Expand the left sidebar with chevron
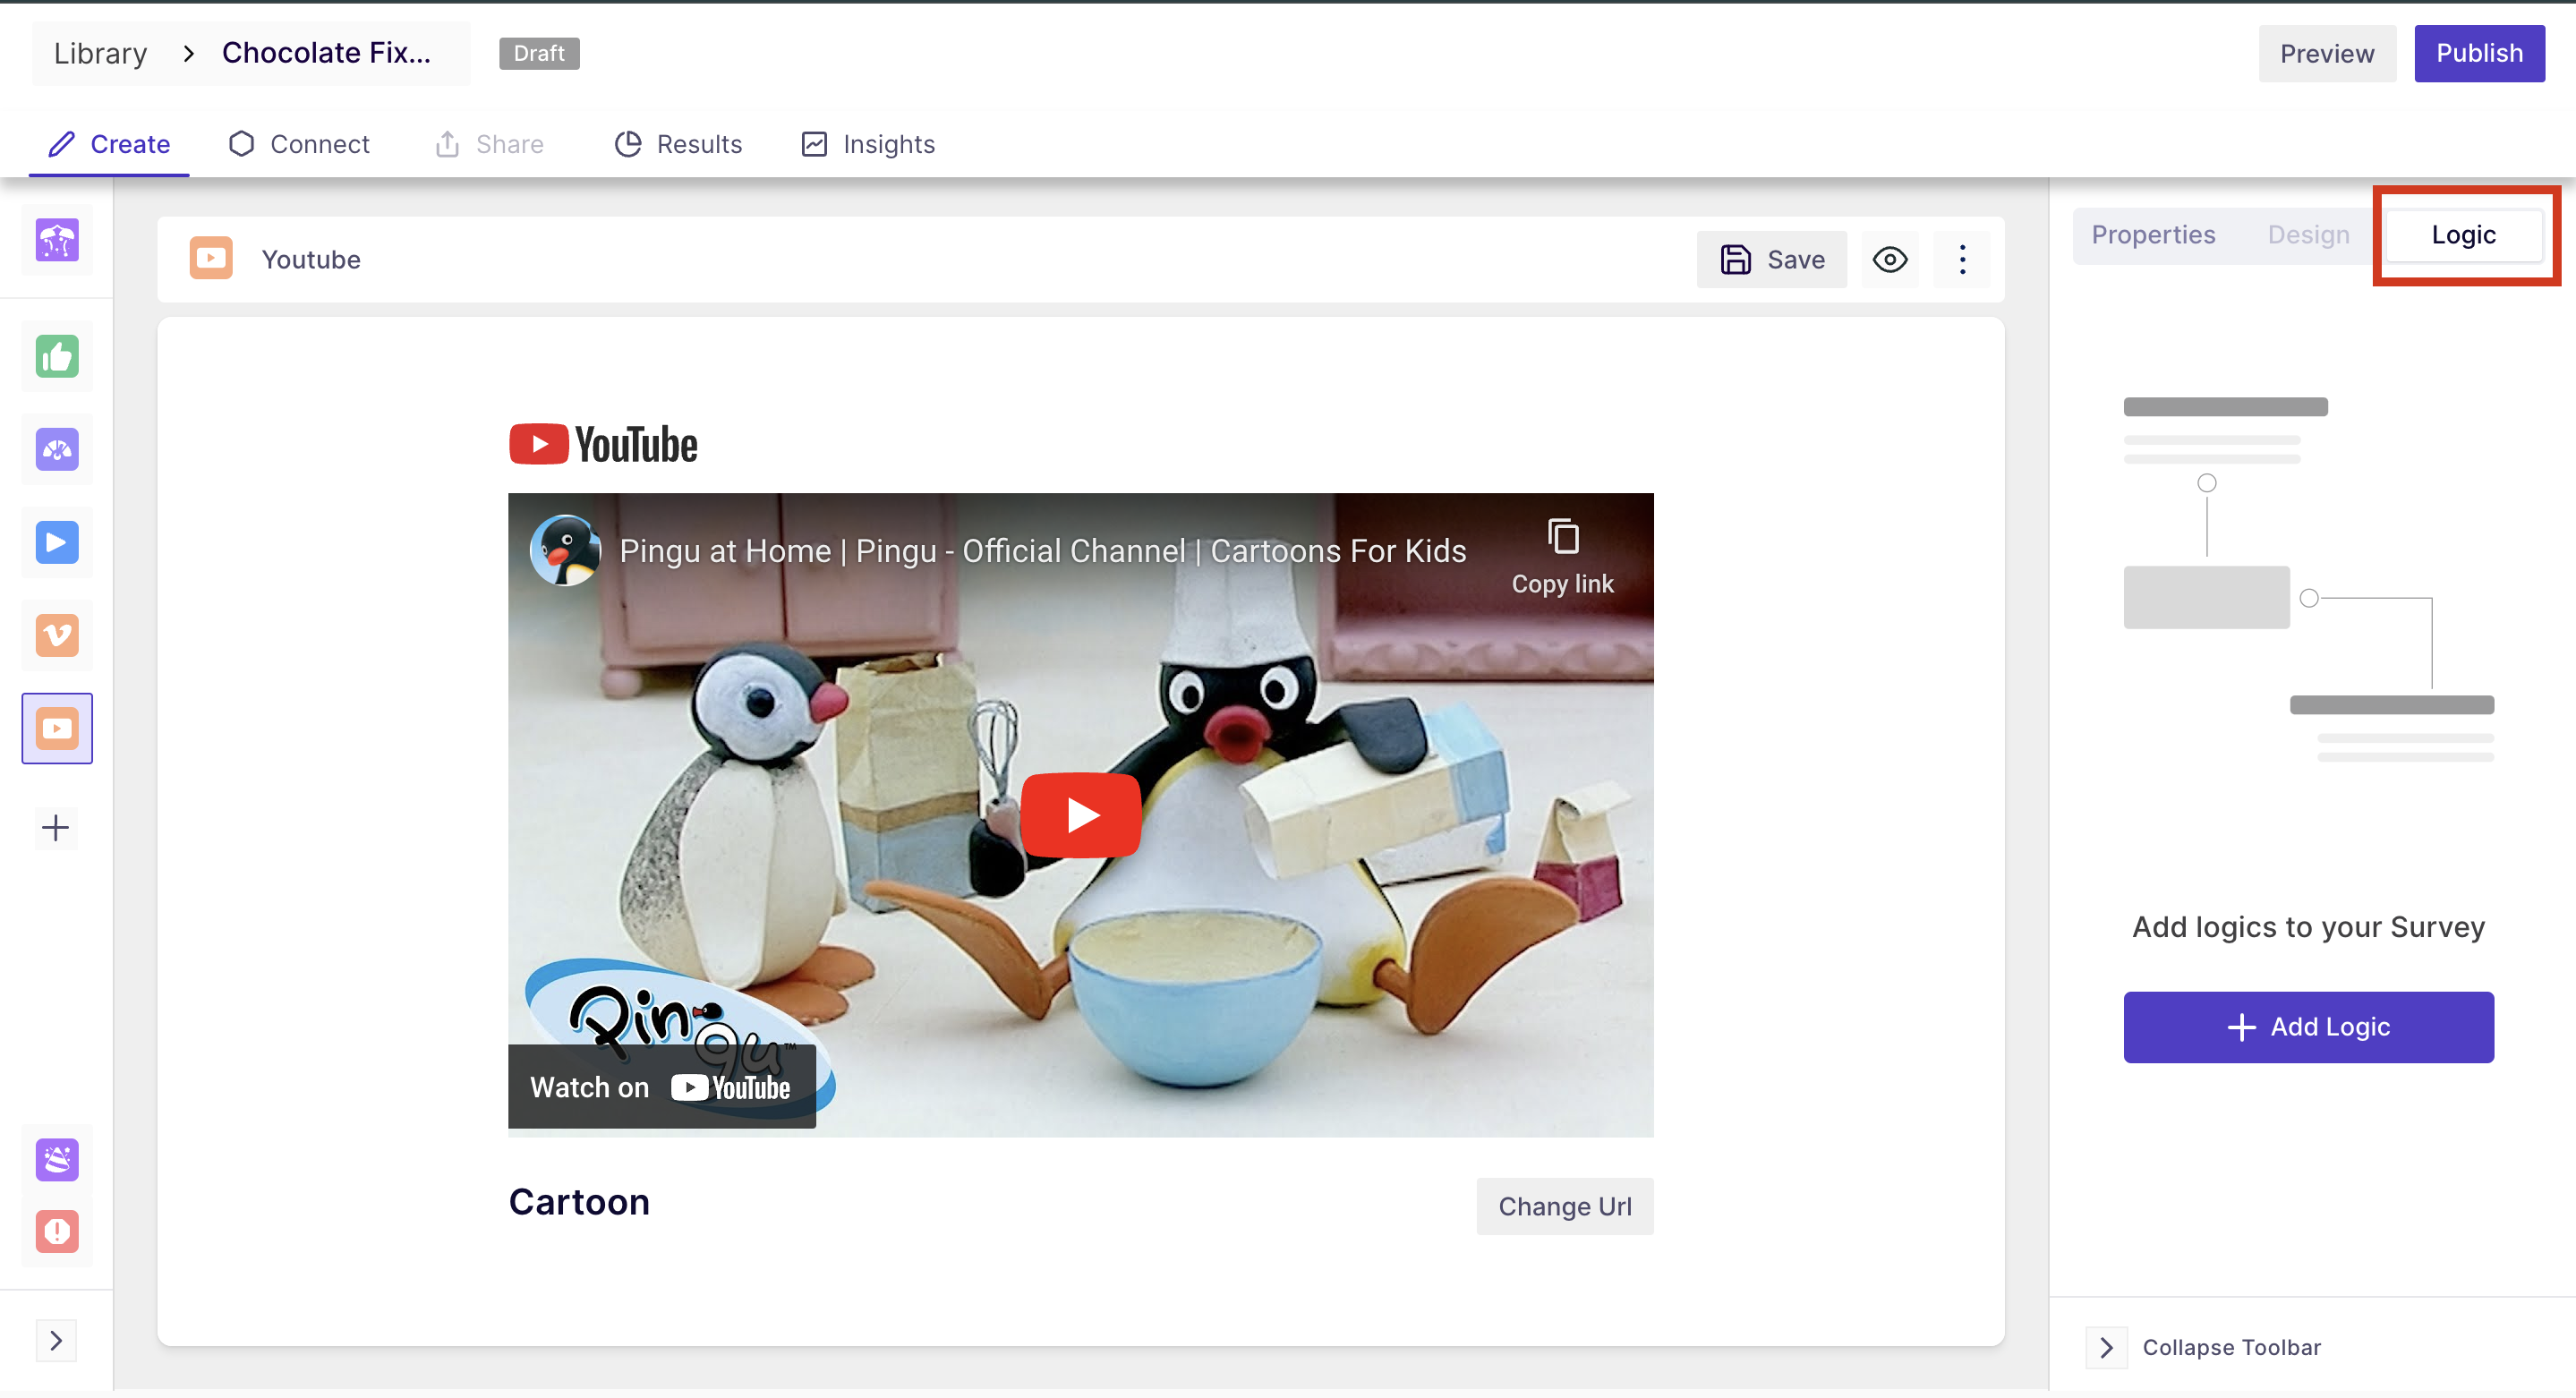The image size is (2576, 1398). [56, 1340]
